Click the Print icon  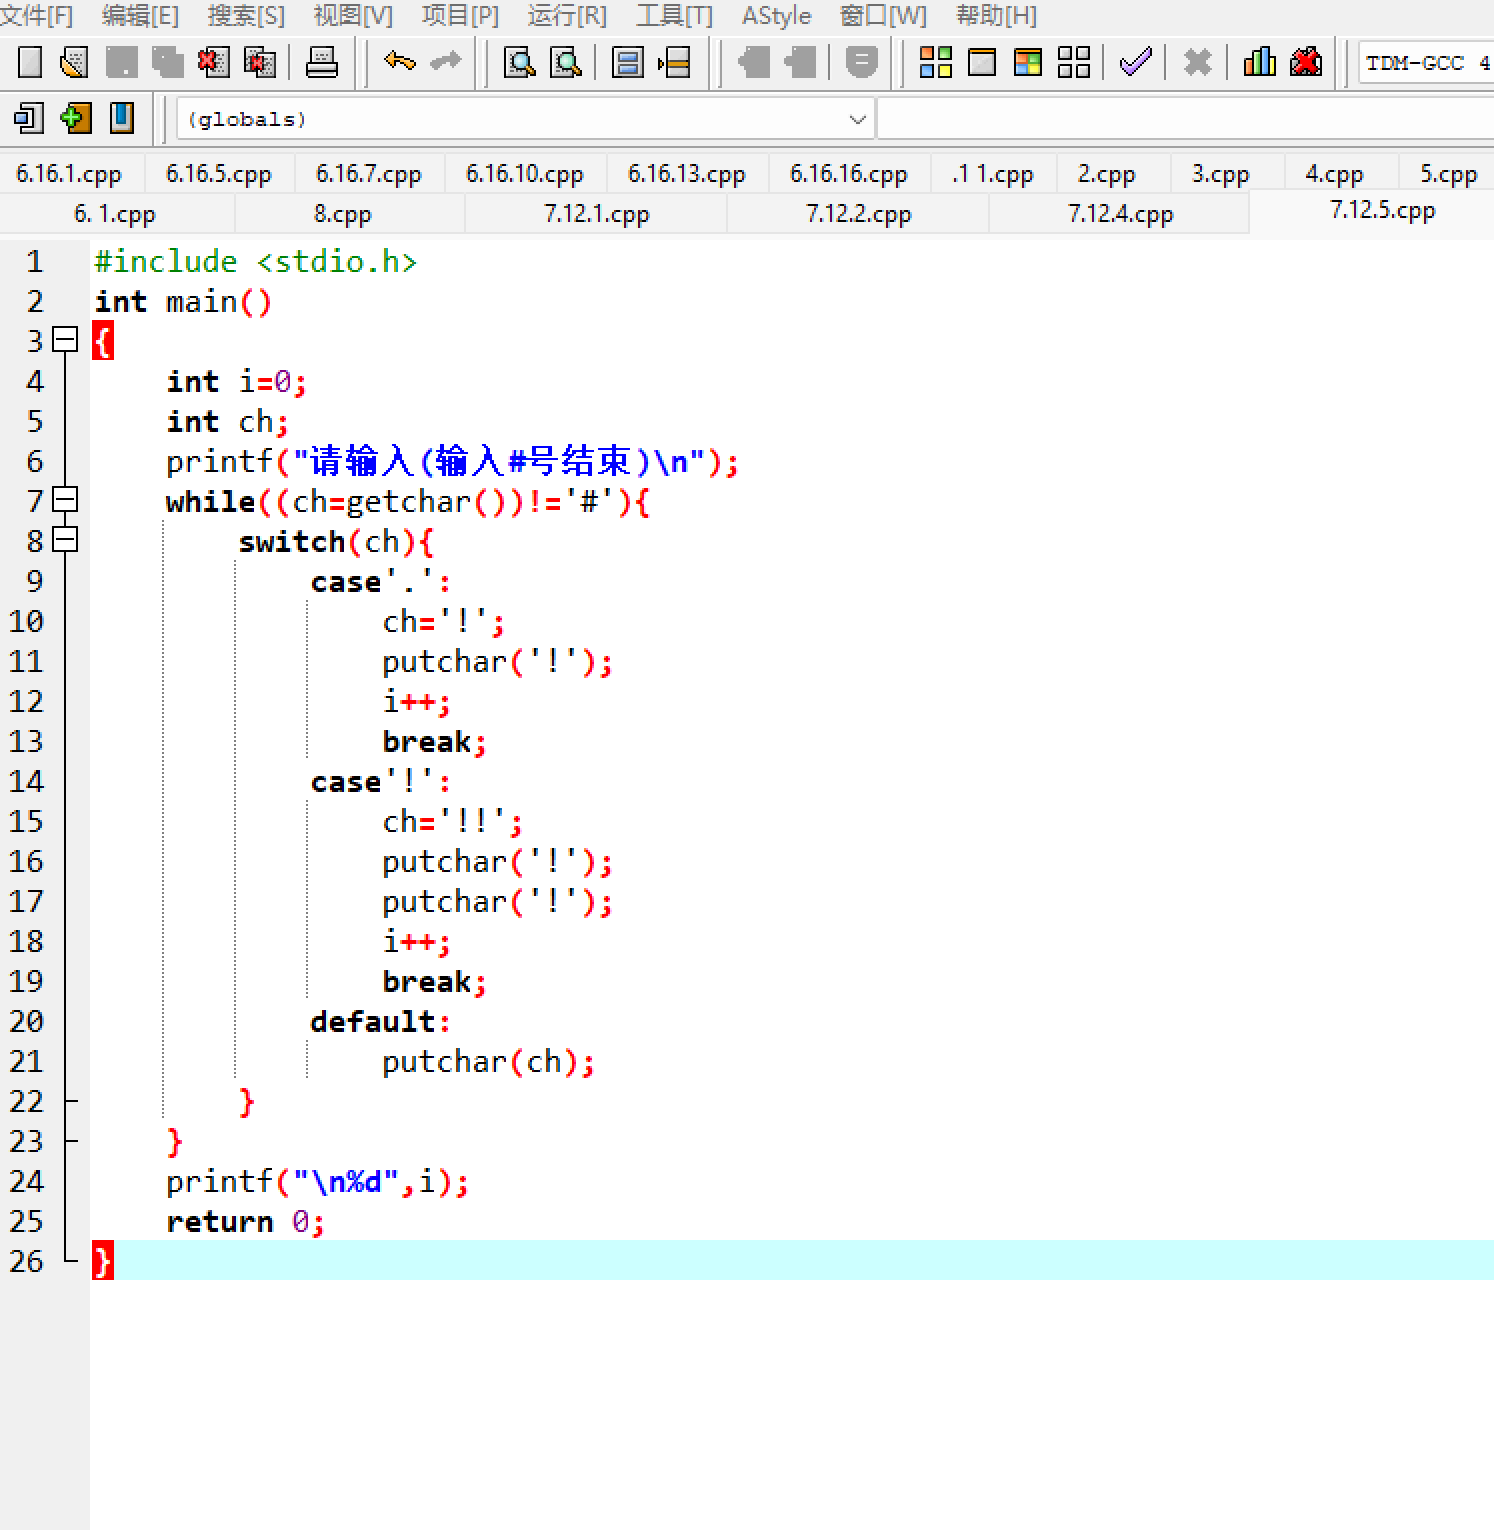(321, 62)
